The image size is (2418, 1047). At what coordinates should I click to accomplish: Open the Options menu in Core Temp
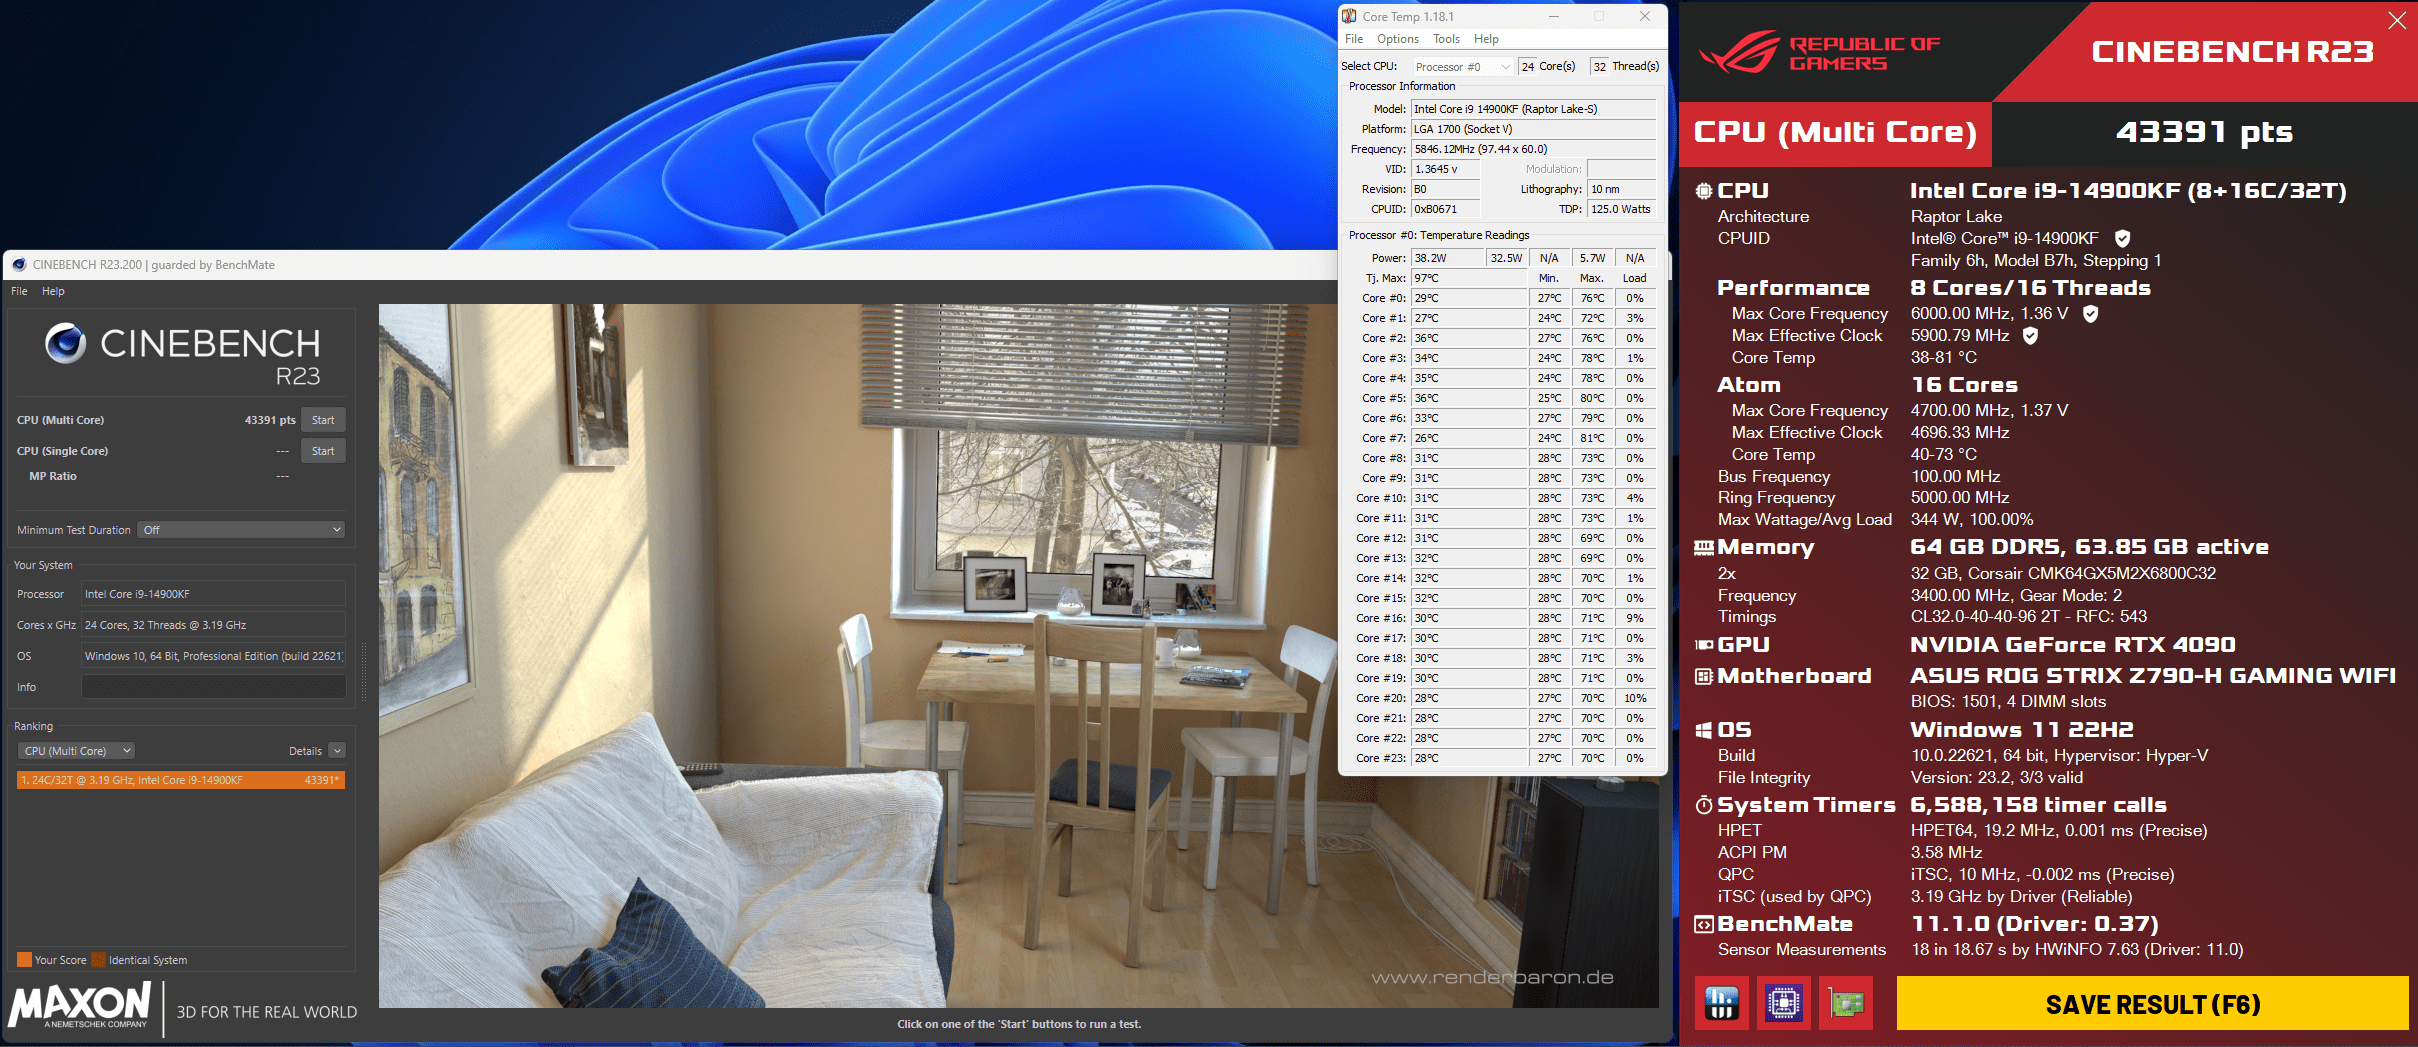point(1398,39)
